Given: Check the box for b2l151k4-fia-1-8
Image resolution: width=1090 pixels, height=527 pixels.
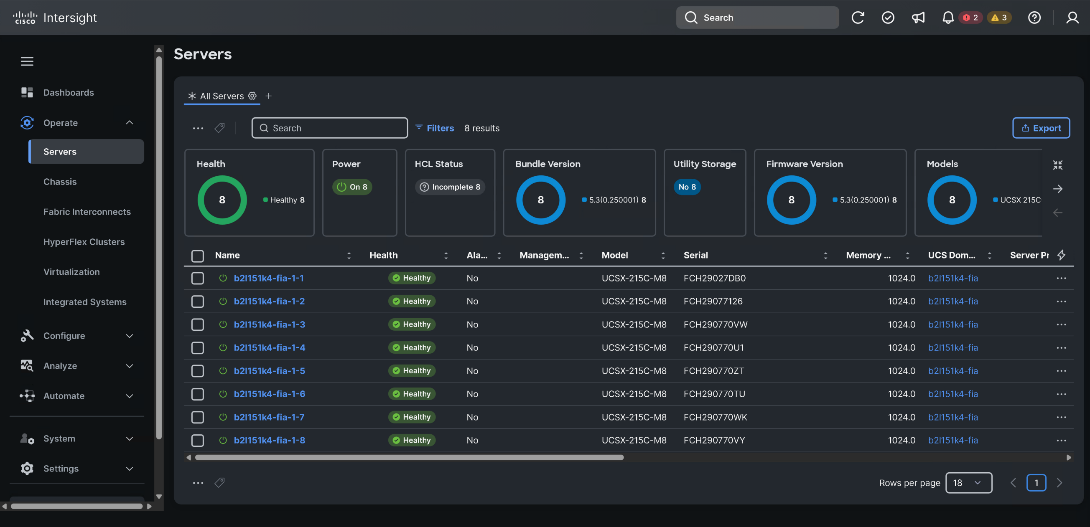Looking at the screenshot, I should [x=197, y=440].
